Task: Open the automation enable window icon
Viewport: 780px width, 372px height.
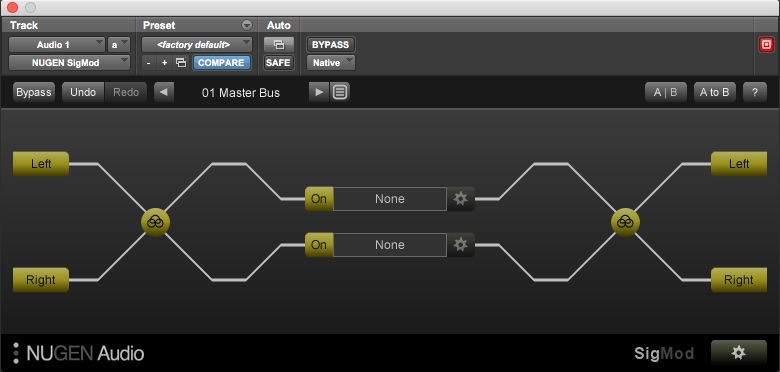Action: tap(279, 45)
